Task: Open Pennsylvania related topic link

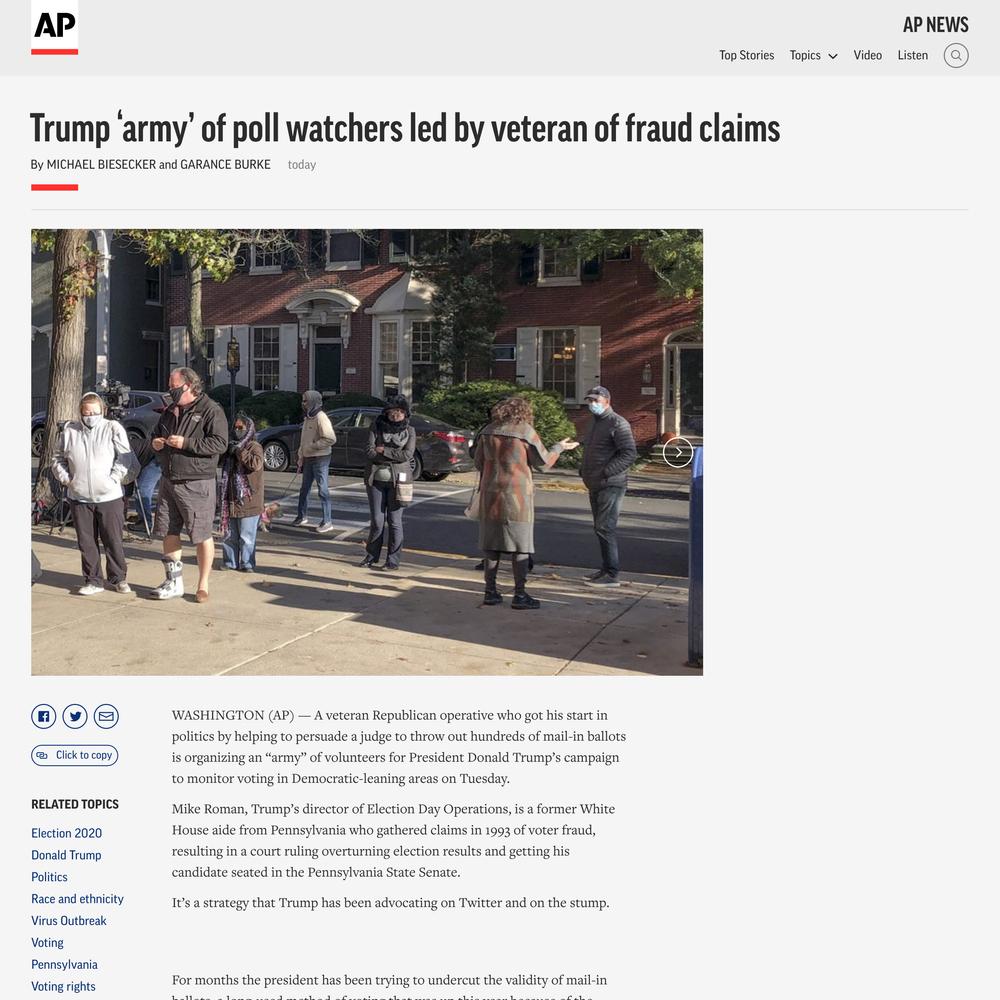Action: [x=64, y=964]
